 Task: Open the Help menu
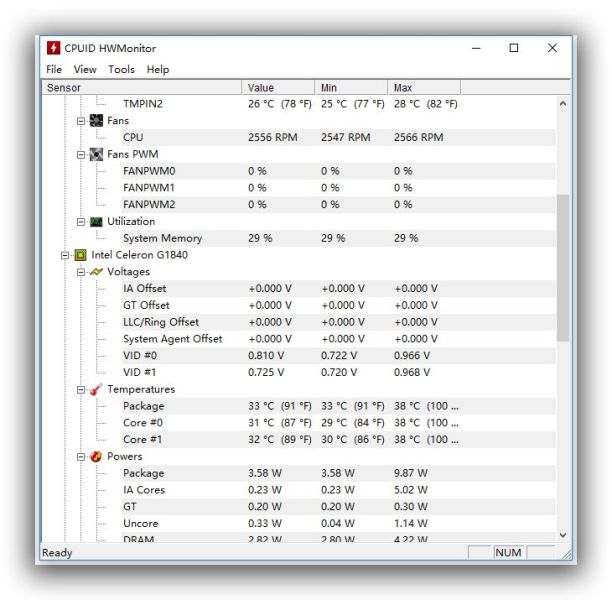158,69
